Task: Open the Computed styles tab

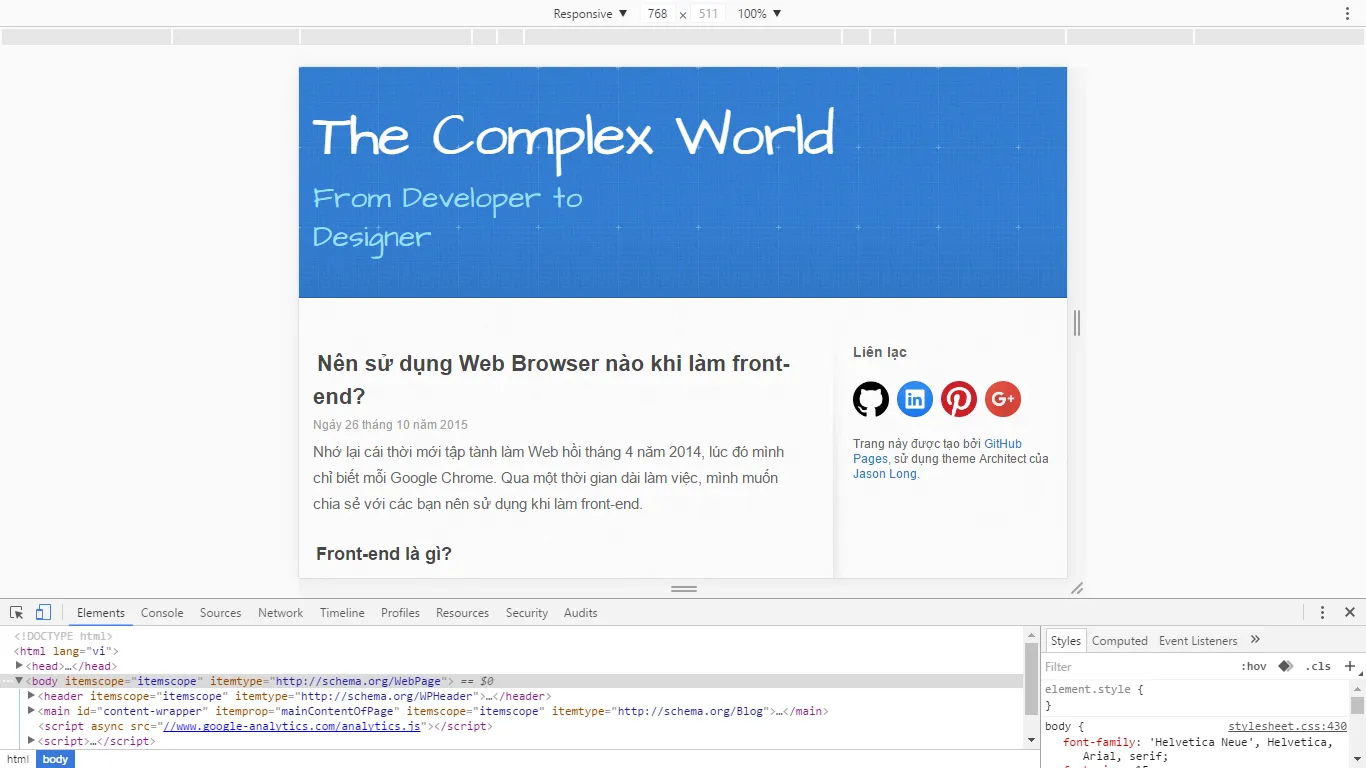Action: point(1119,640)
